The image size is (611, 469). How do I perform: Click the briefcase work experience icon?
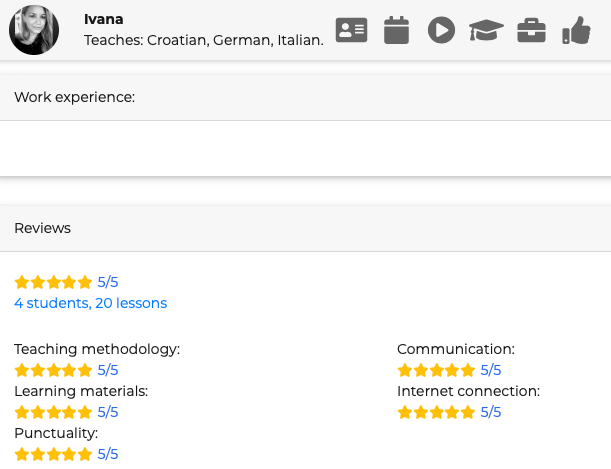pyautogui.click(x=531, y=30)
